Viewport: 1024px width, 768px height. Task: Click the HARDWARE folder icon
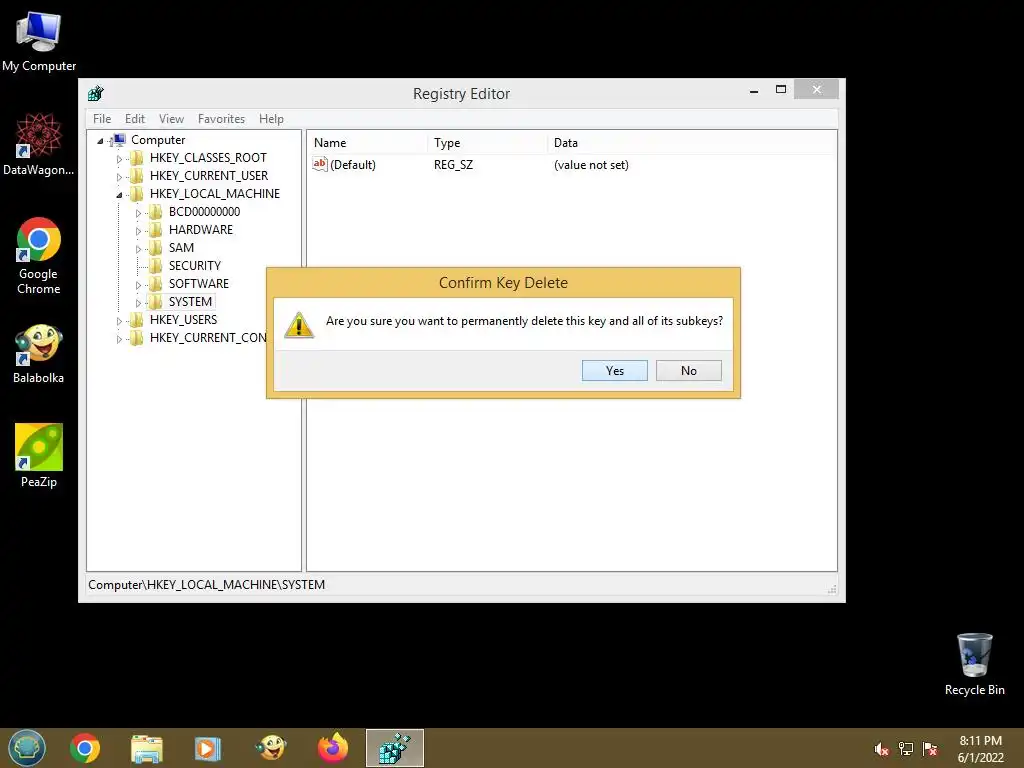point(155,229)
